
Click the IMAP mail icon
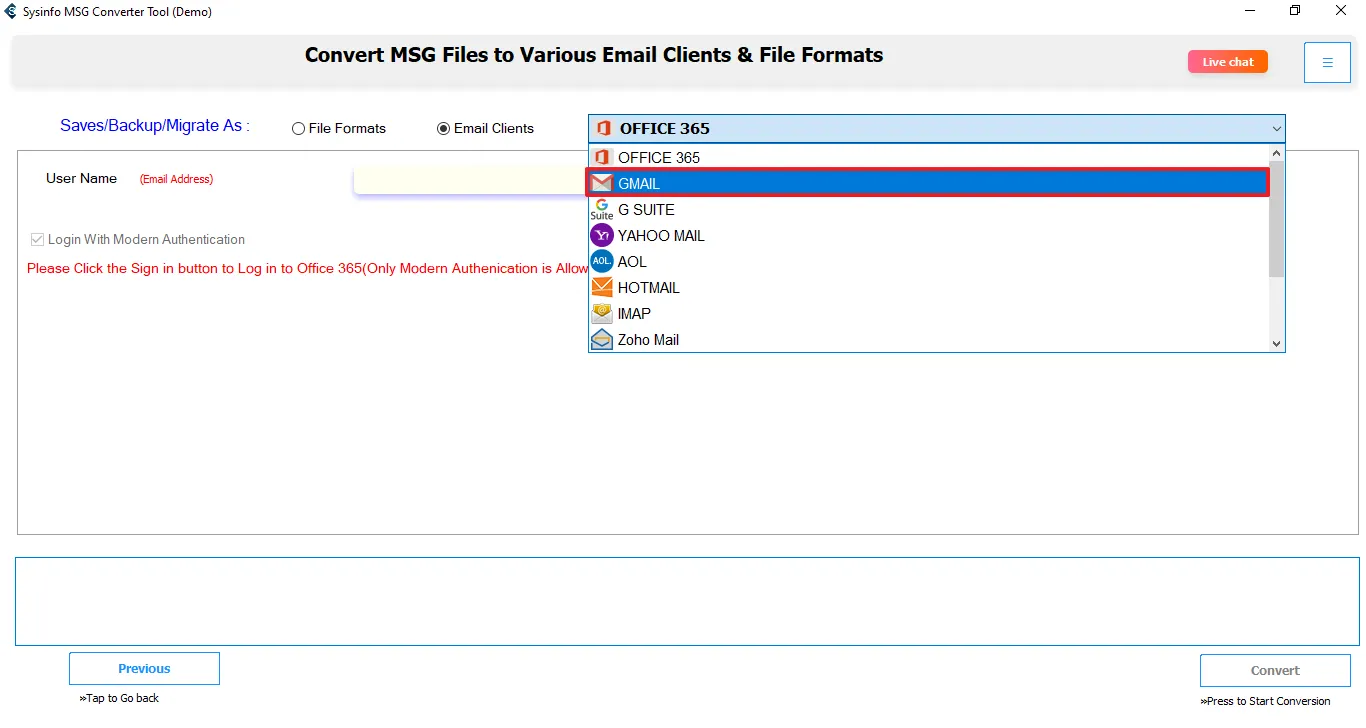tap(602, 314)
